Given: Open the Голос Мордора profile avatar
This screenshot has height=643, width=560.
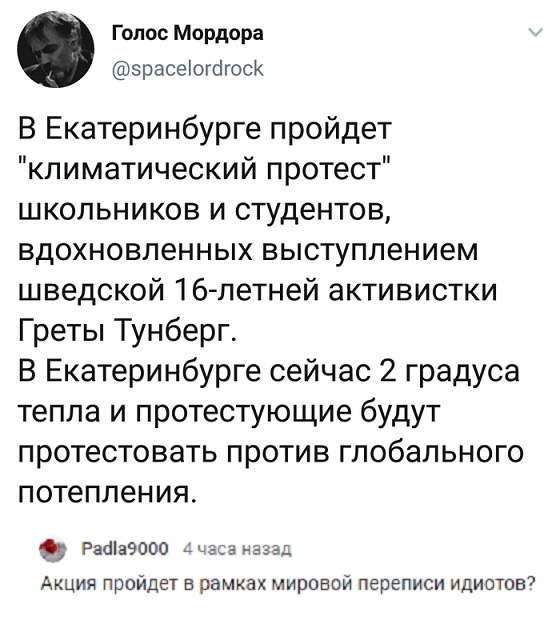Looking at the screenshot, I should (56, 50).
